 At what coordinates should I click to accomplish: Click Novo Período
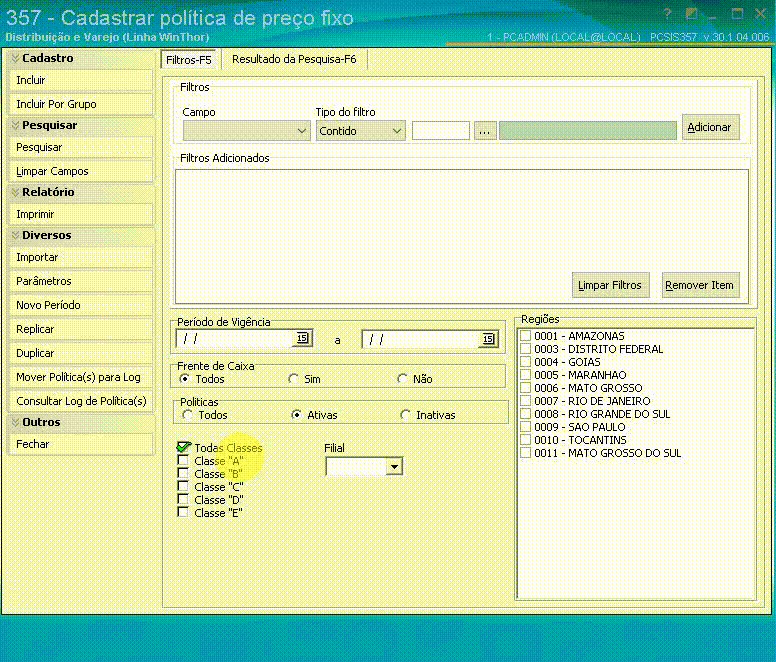point(81,305)
